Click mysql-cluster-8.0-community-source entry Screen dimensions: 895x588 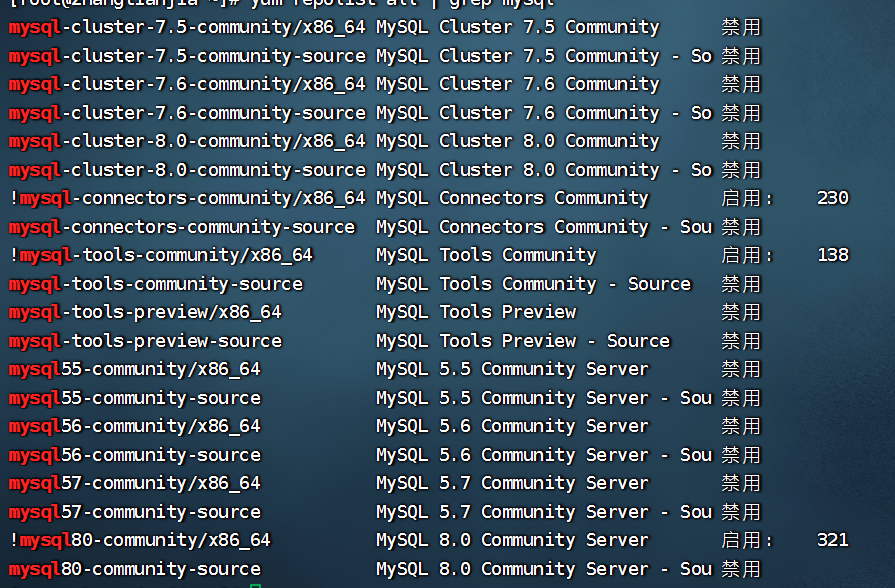click(187, 170)
